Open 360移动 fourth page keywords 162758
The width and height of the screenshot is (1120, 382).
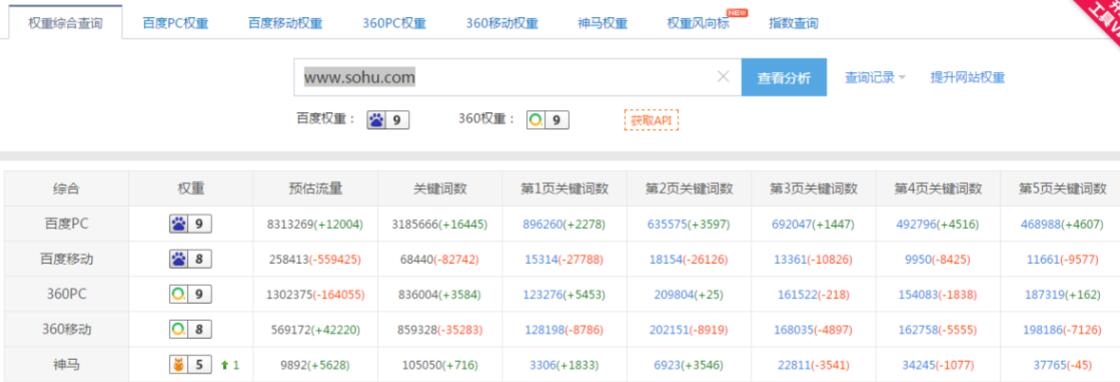coord(918,329)
